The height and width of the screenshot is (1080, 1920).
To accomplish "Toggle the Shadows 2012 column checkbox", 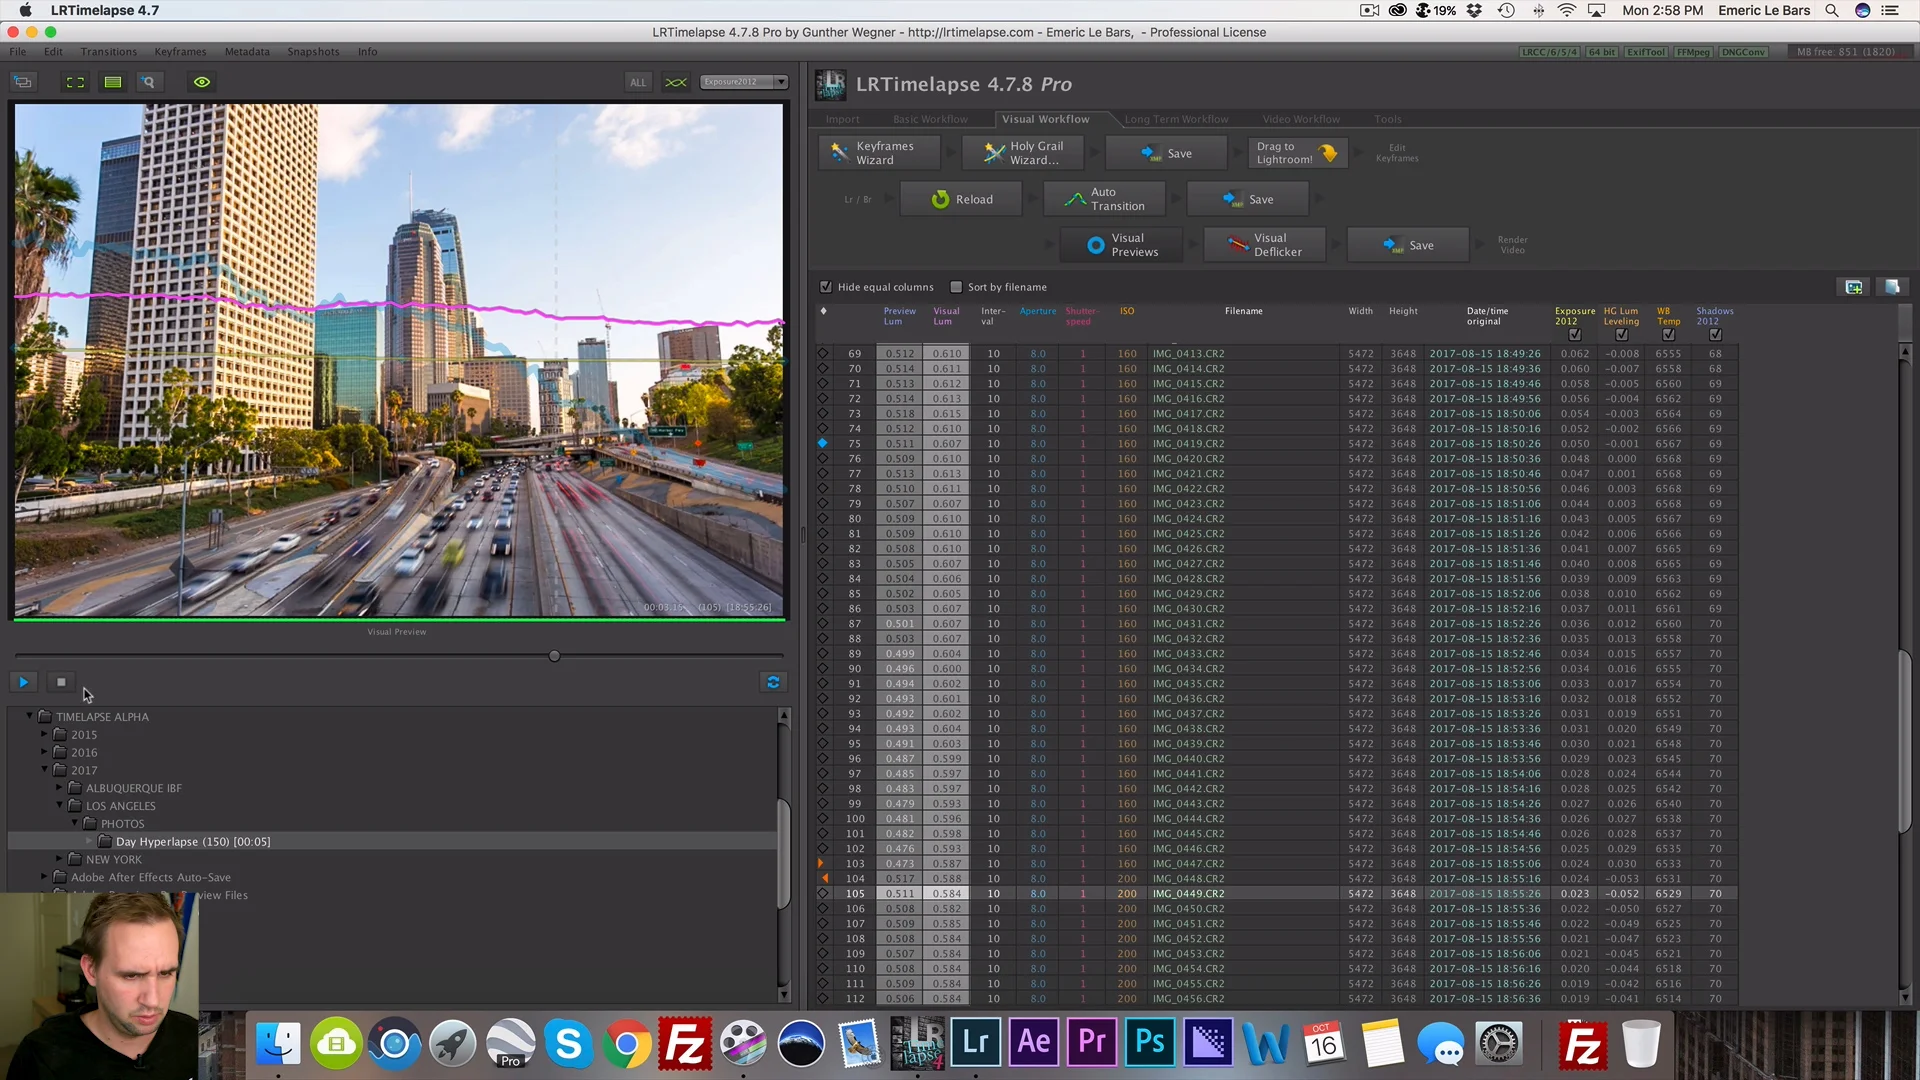I will (x=1715, y=335).
